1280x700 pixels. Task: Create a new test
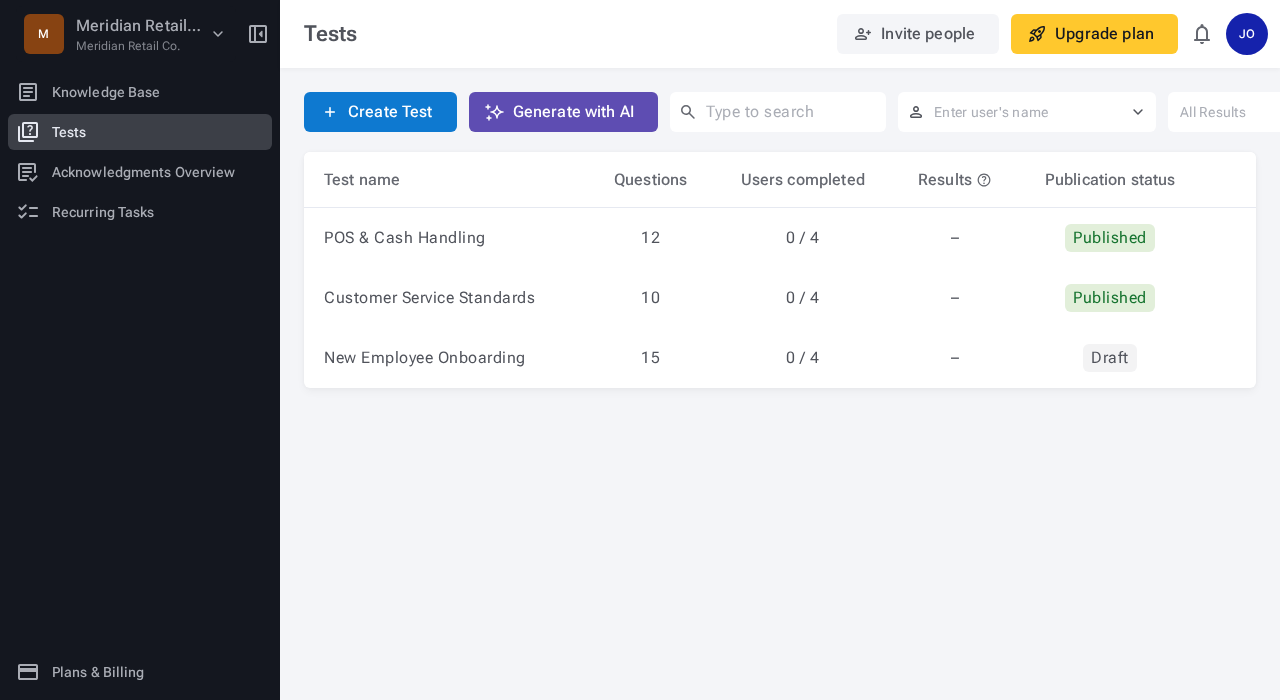(x=380, y=112)
